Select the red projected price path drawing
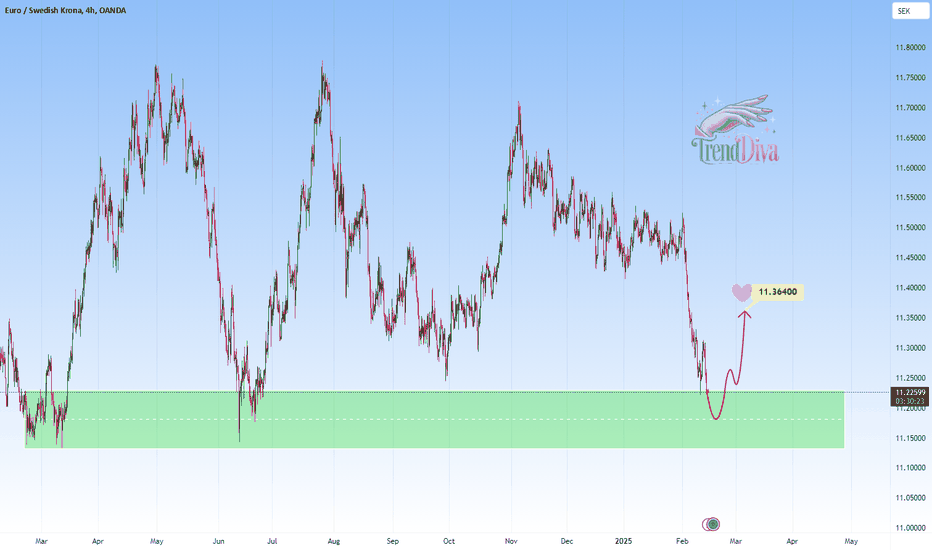Viewport: 932px width, 550px height. pyautogui.click(x=726, y=366)
